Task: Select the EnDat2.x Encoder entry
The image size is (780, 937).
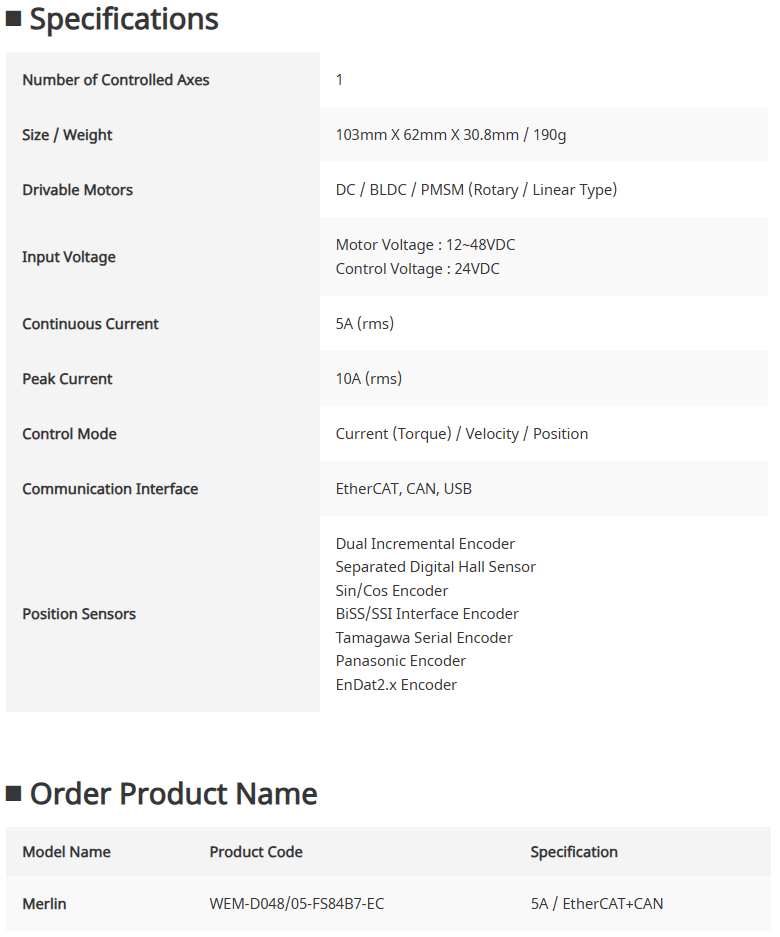Action: click(396, 685)
